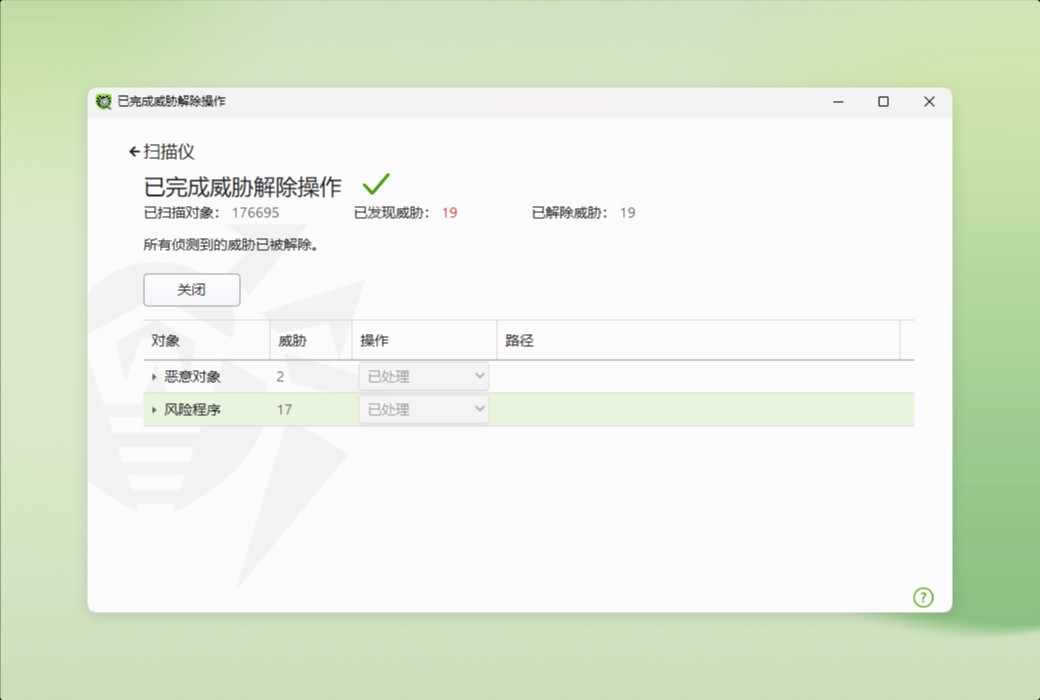Minimize the Dr.Web results window
Screen dimensions: 1040x700
tap(837, 101)
